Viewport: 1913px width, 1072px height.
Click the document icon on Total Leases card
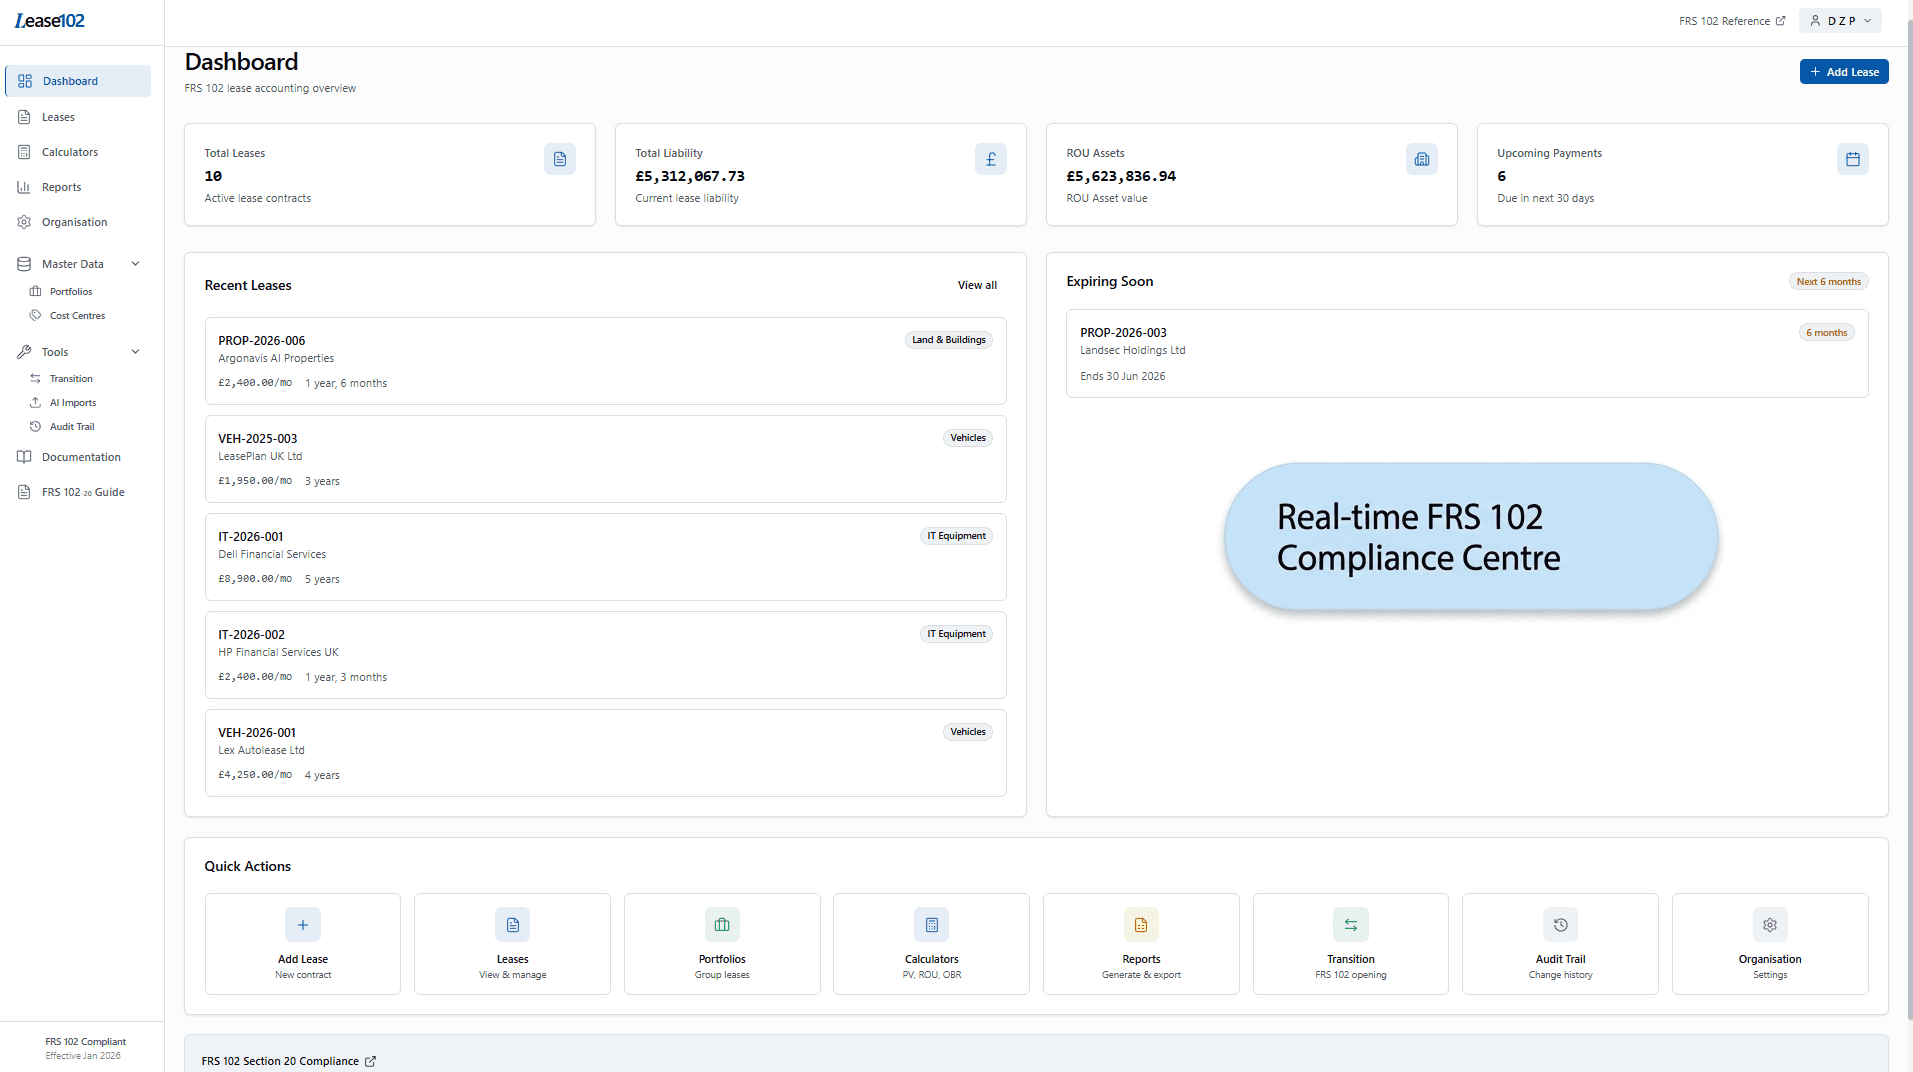[x=559, y=158]
